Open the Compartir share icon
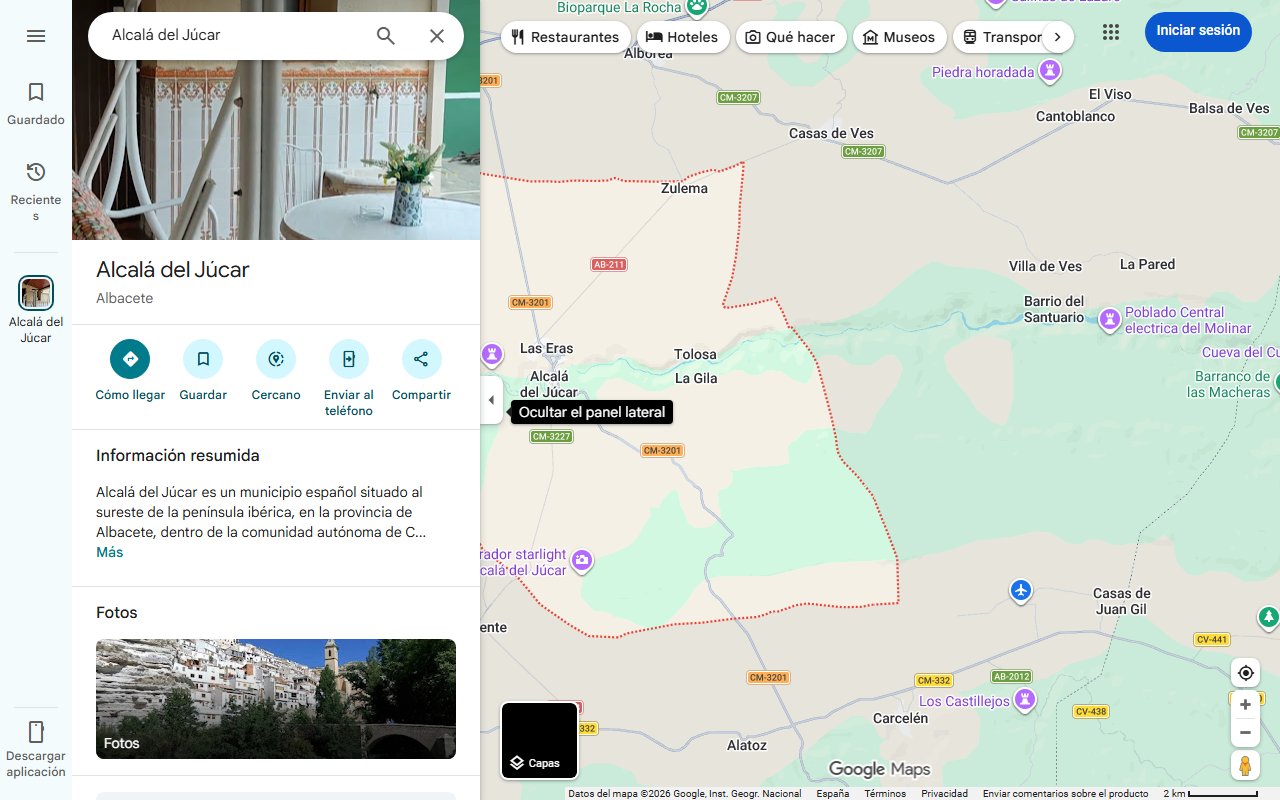Screen dimensions: 1280x800 (x=420, y=358)
